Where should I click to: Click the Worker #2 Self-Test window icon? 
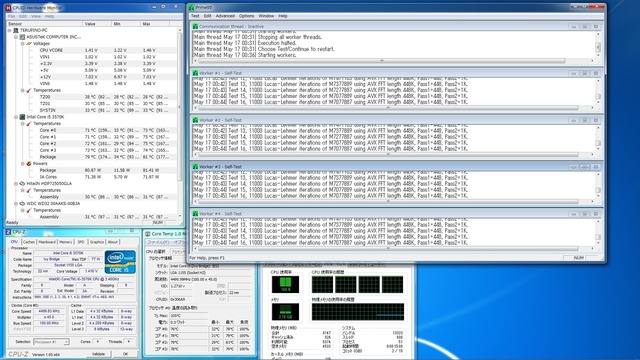point(196,120)
